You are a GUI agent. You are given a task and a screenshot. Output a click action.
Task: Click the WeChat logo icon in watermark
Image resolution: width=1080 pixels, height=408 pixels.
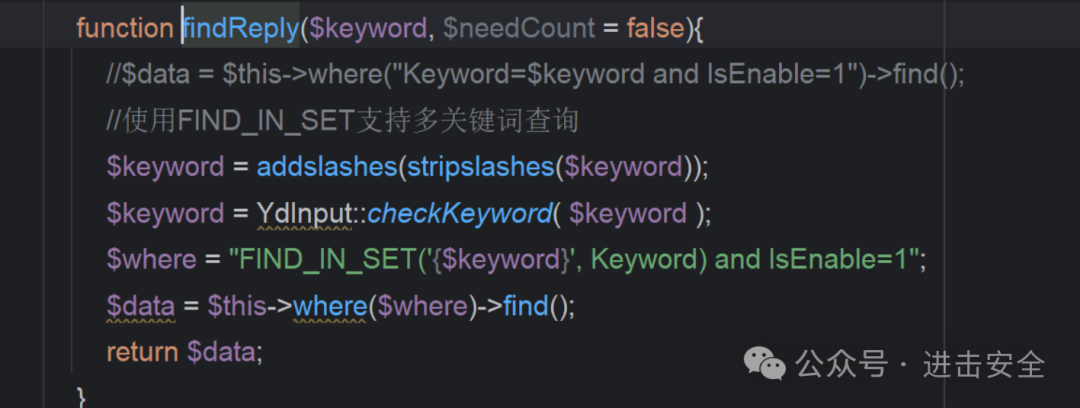767,363
